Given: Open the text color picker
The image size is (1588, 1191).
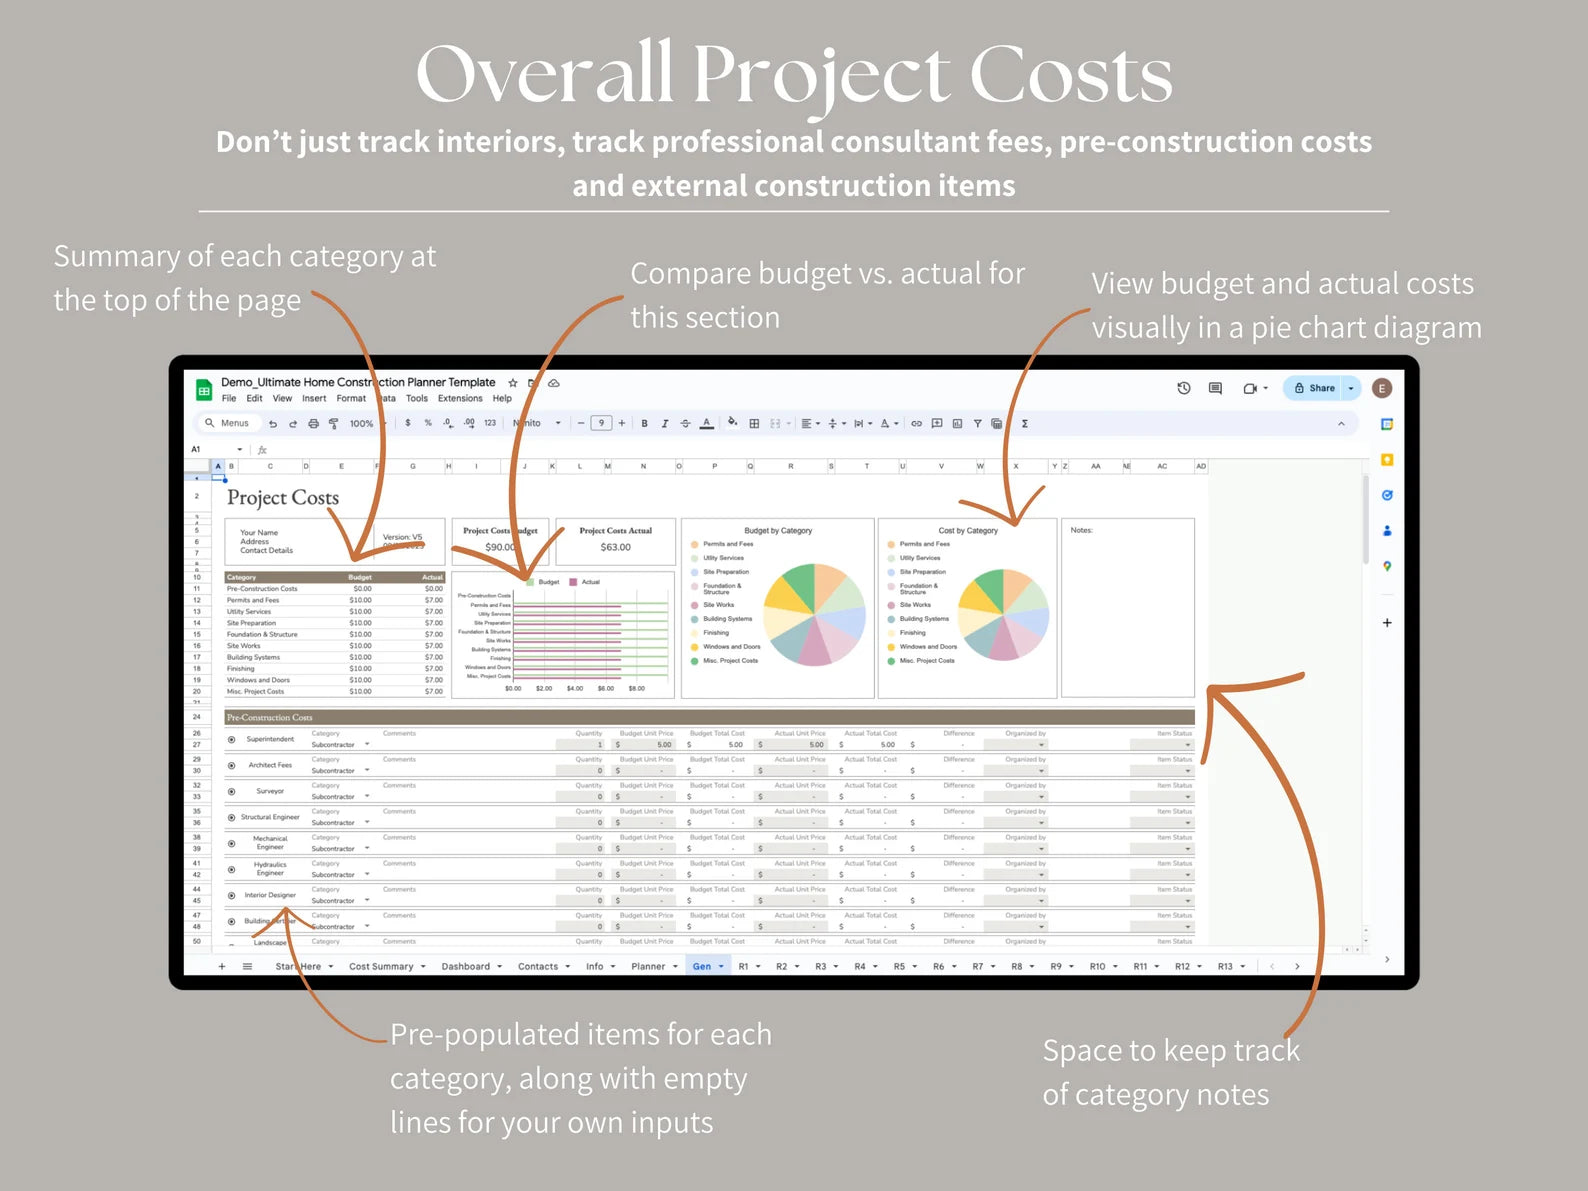Looking at the screenshot, I should pos(706,424).
